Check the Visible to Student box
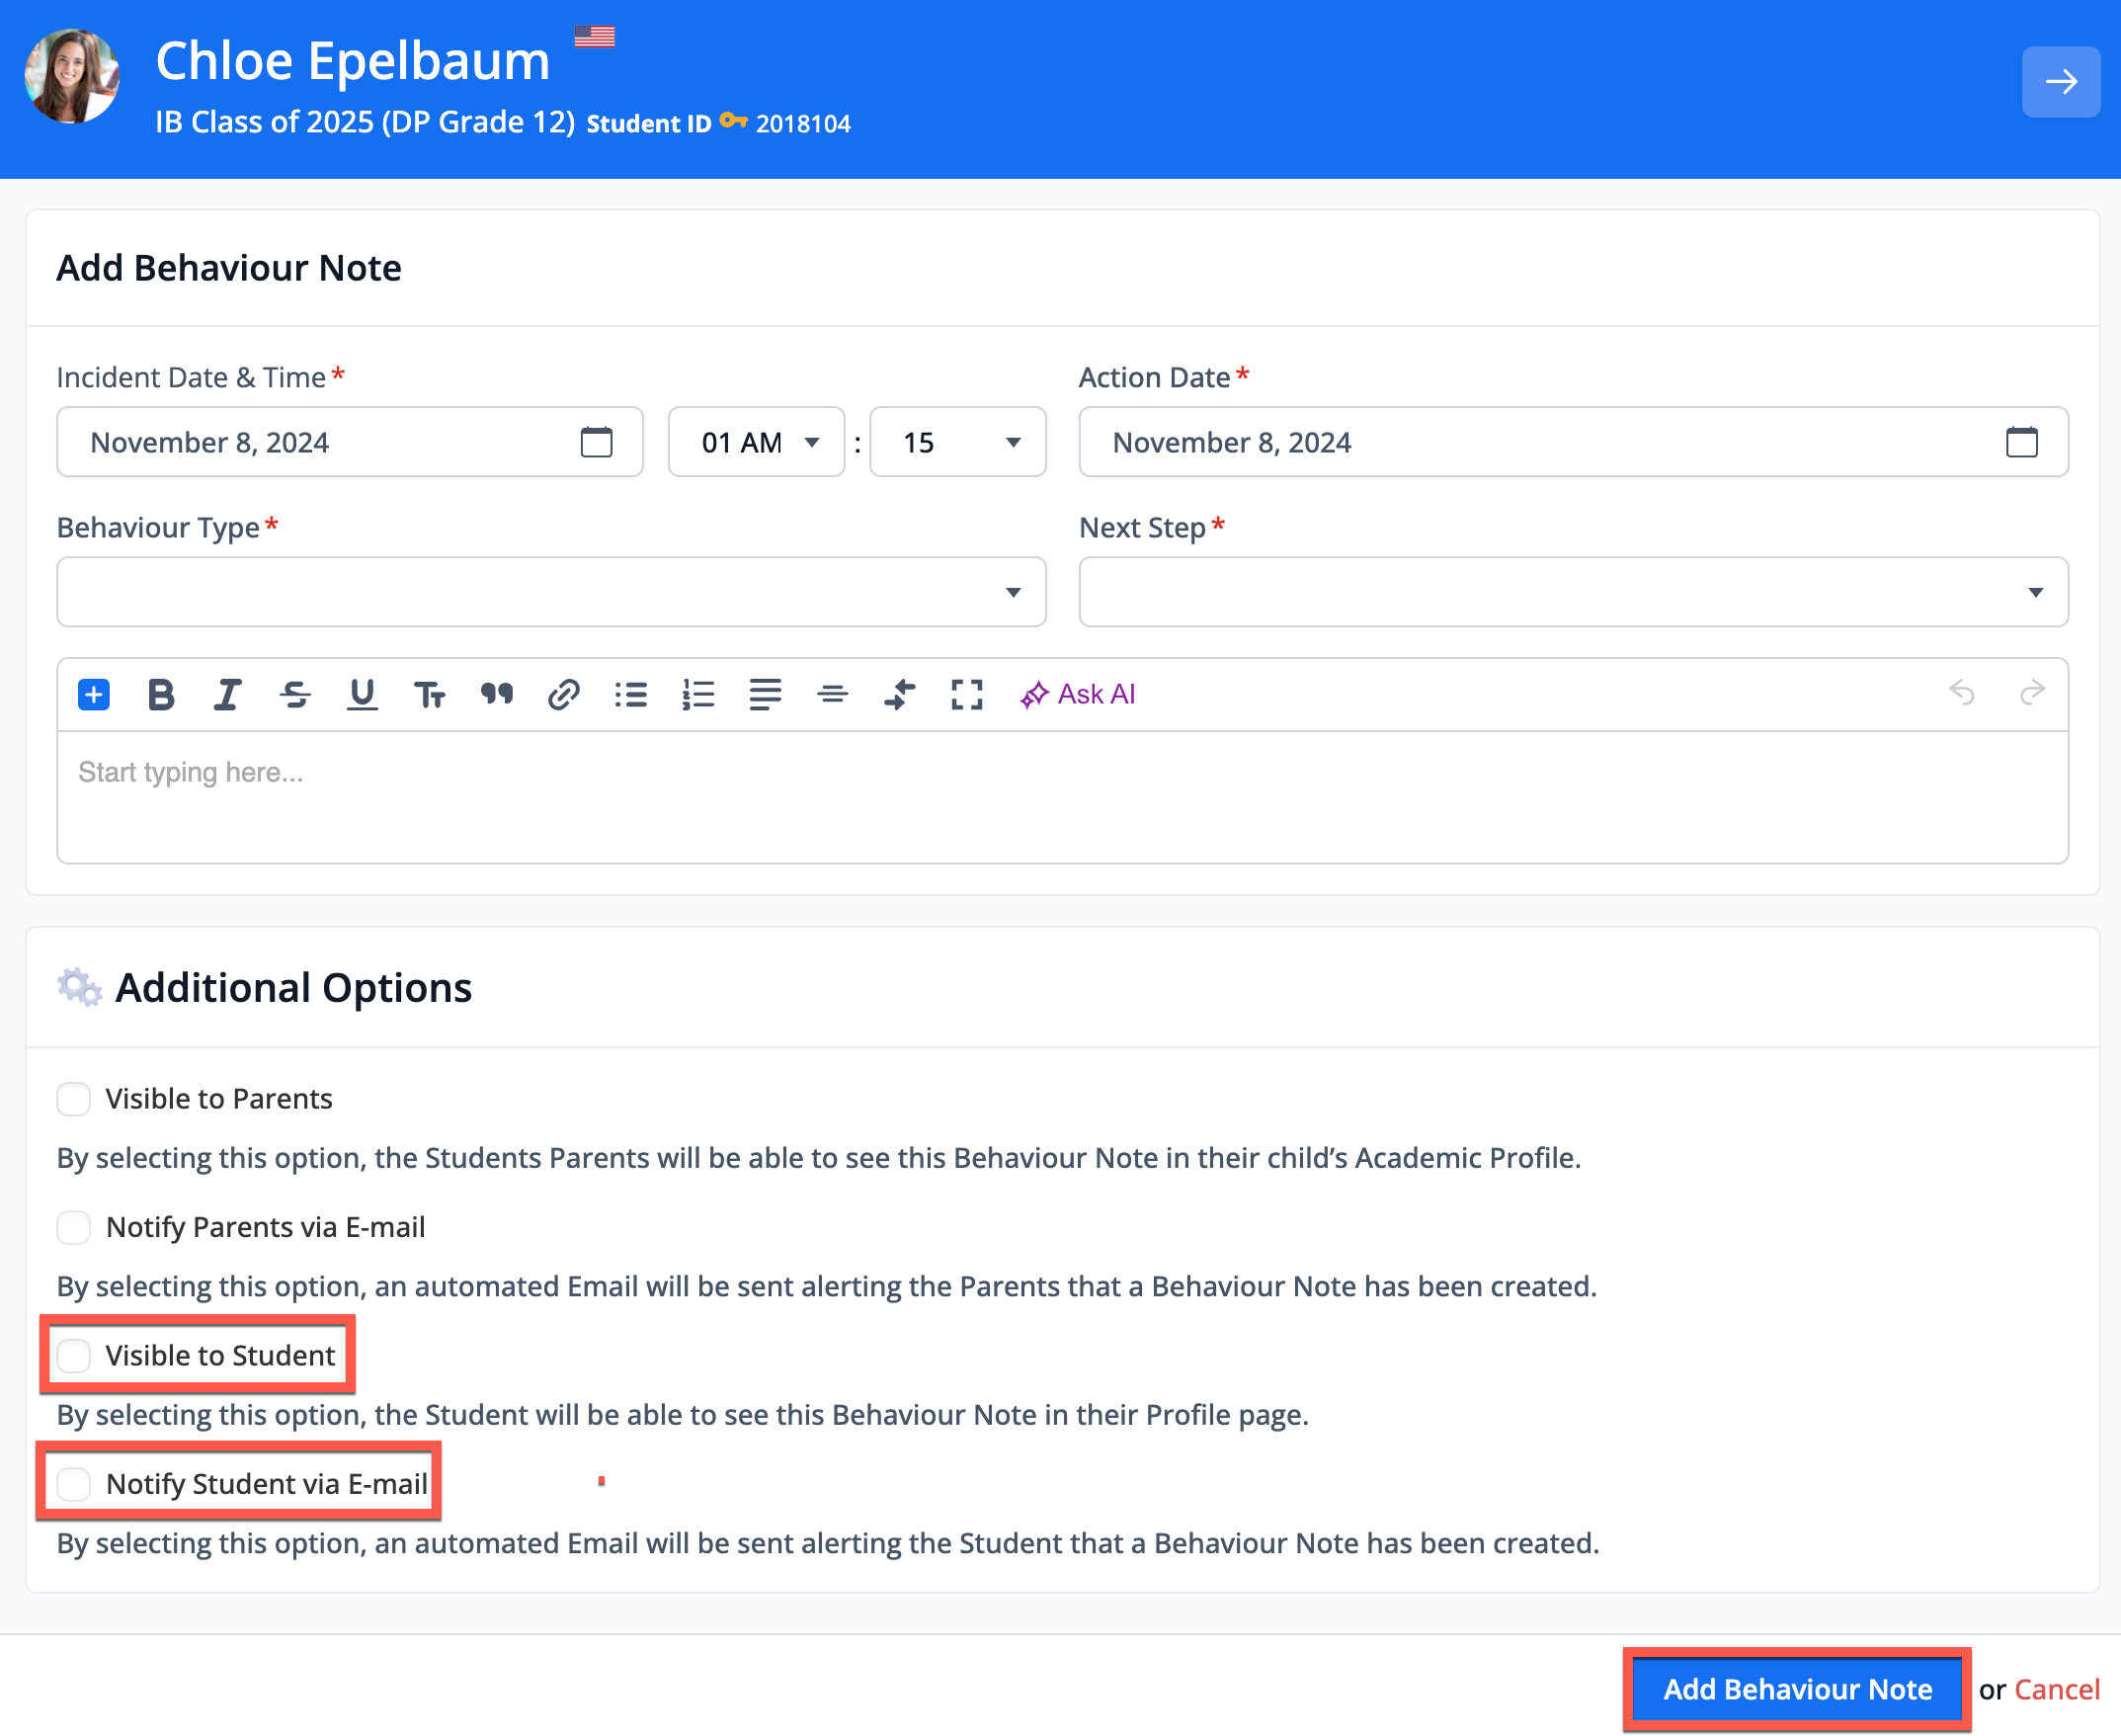Screen dimensions: 2121x1736 click(x=73, y=1356)
